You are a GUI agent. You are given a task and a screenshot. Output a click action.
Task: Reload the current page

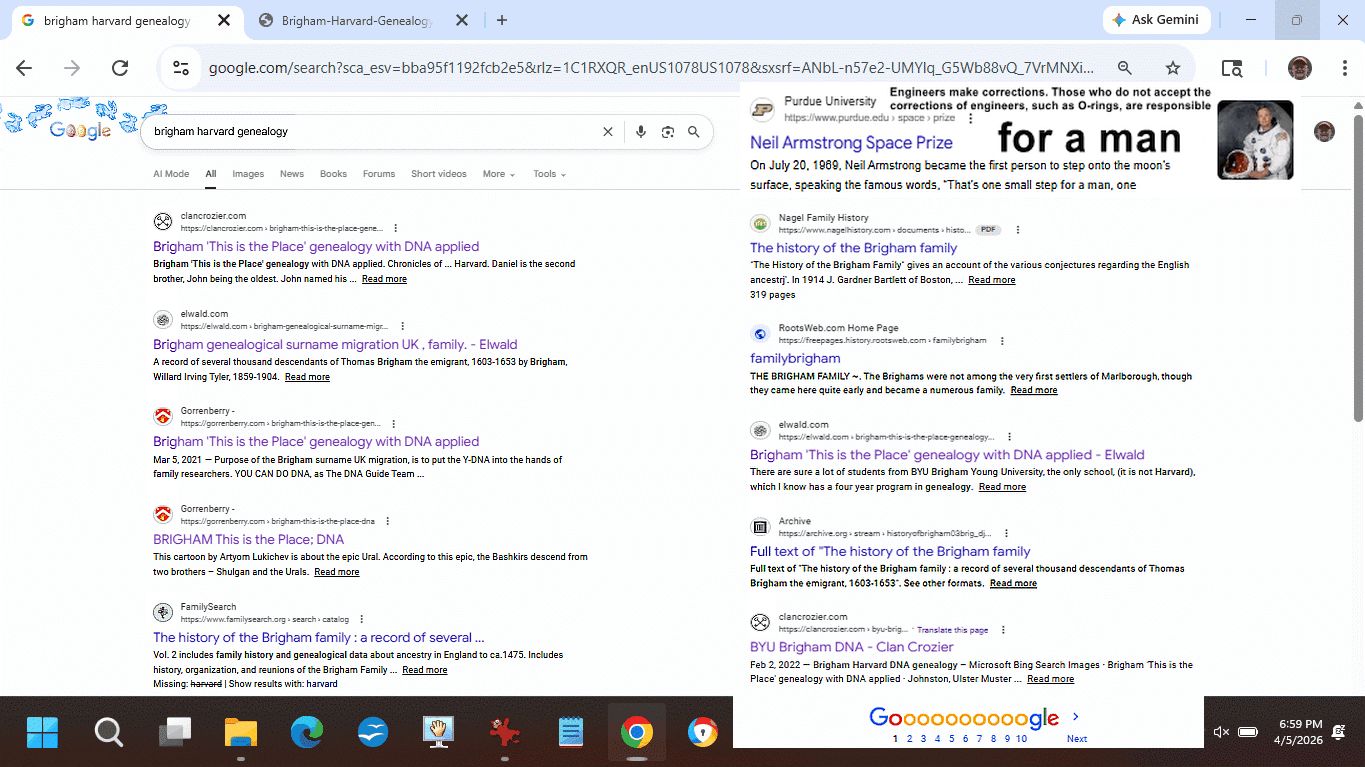point(120,68)
